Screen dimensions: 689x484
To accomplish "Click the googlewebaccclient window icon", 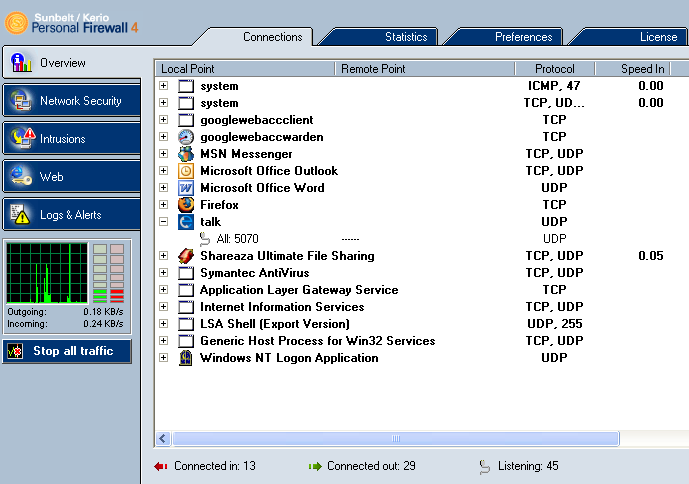I will 186,120.
